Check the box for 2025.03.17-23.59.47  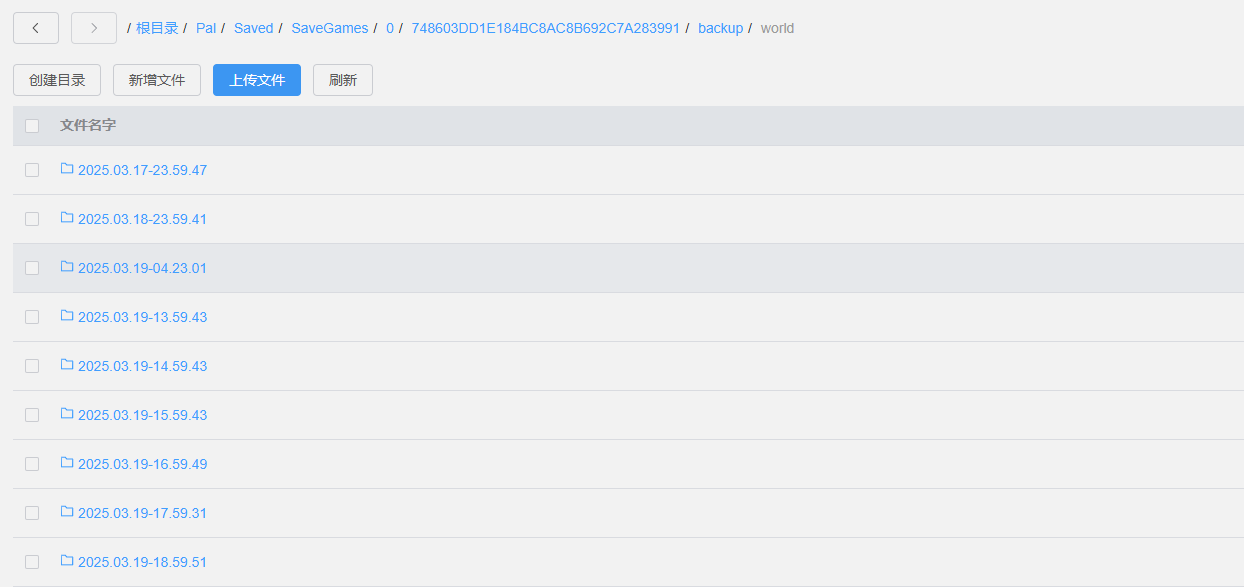click(x=32, y=170)
